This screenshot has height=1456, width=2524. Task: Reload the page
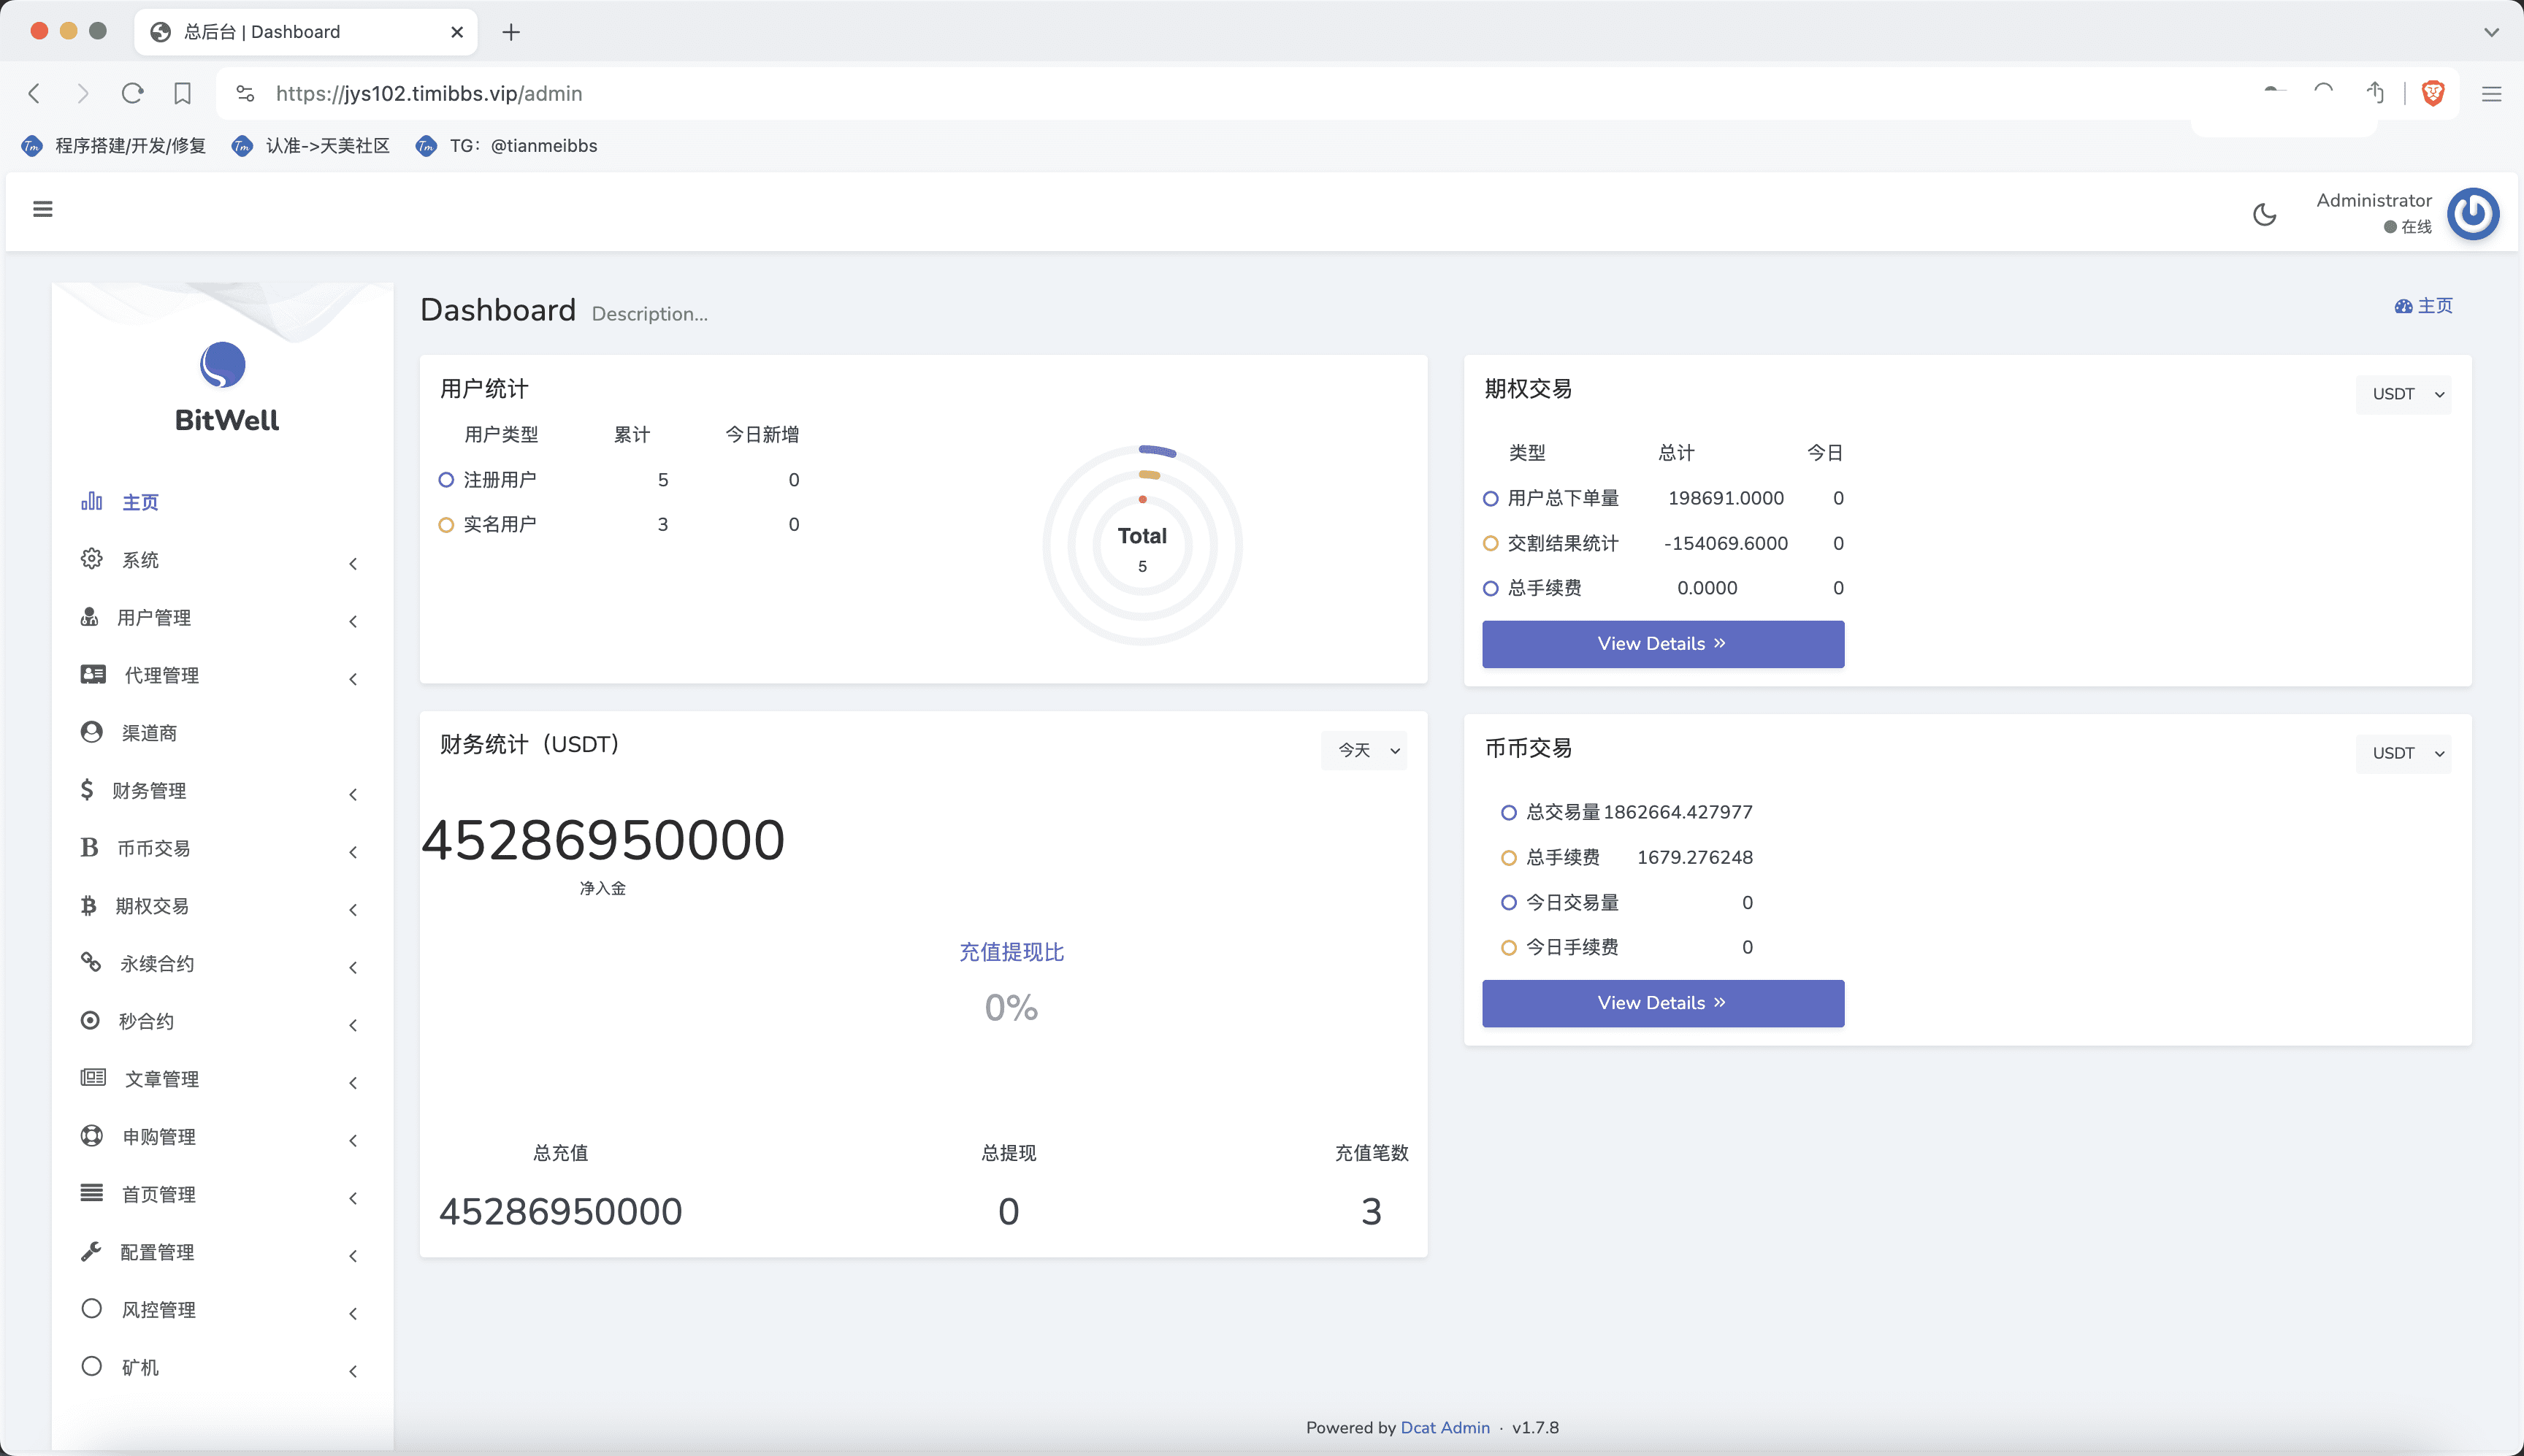(132, 93)
